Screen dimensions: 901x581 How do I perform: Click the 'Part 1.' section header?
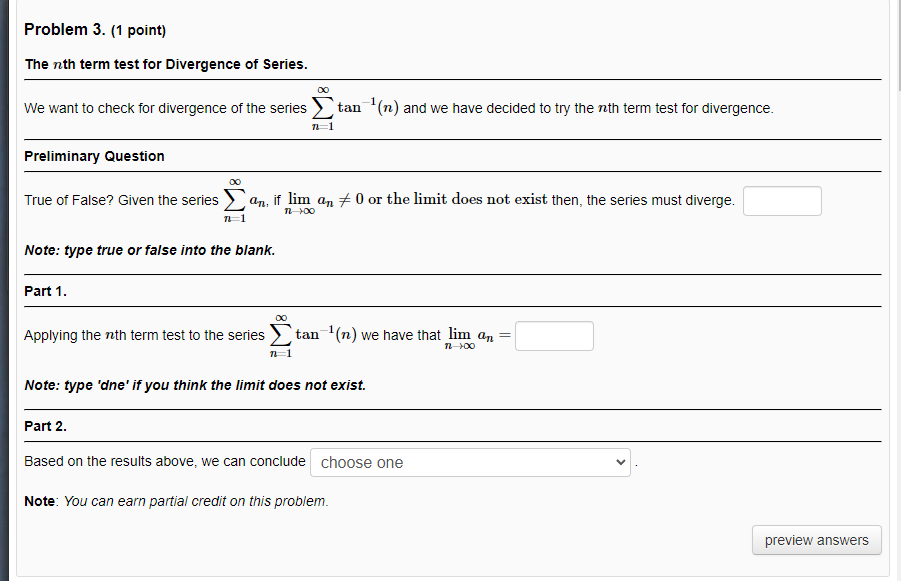point(45,291)
